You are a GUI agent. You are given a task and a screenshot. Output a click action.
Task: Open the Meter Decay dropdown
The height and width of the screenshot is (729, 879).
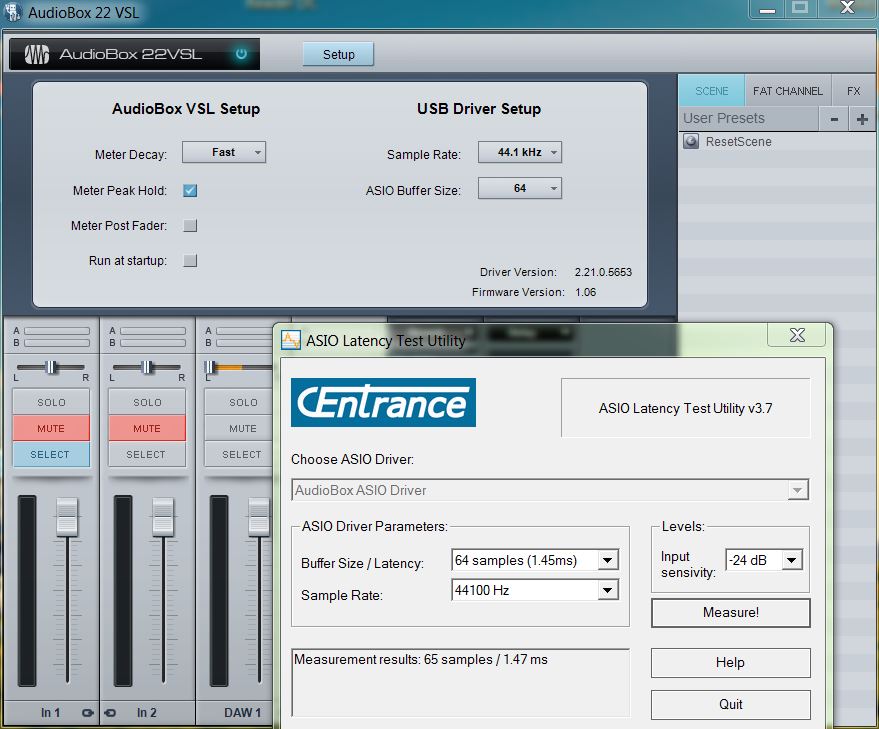tap(224, 152)
